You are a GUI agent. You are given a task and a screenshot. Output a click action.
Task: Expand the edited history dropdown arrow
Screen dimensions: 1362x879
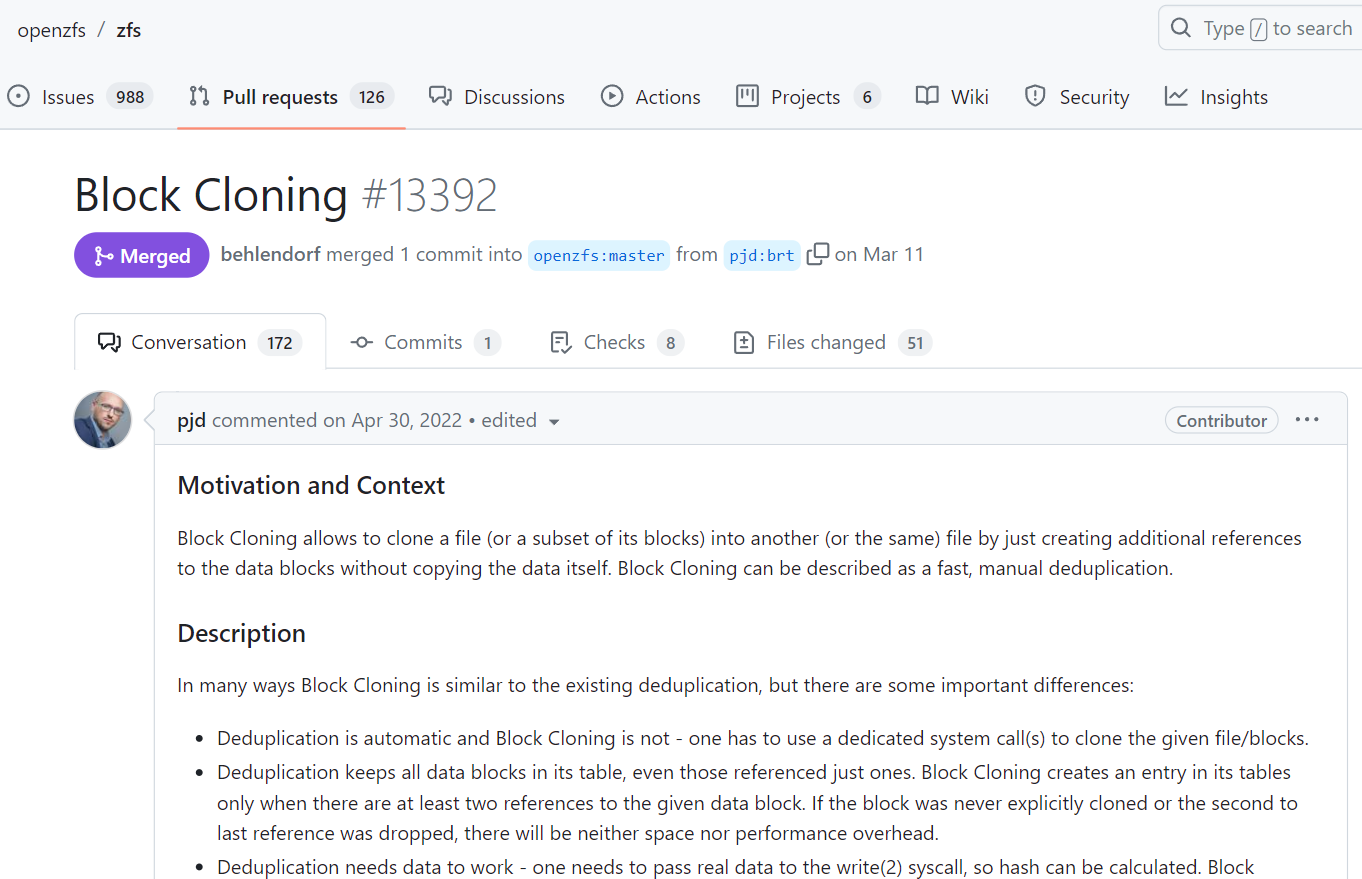[x=554, y=422]
